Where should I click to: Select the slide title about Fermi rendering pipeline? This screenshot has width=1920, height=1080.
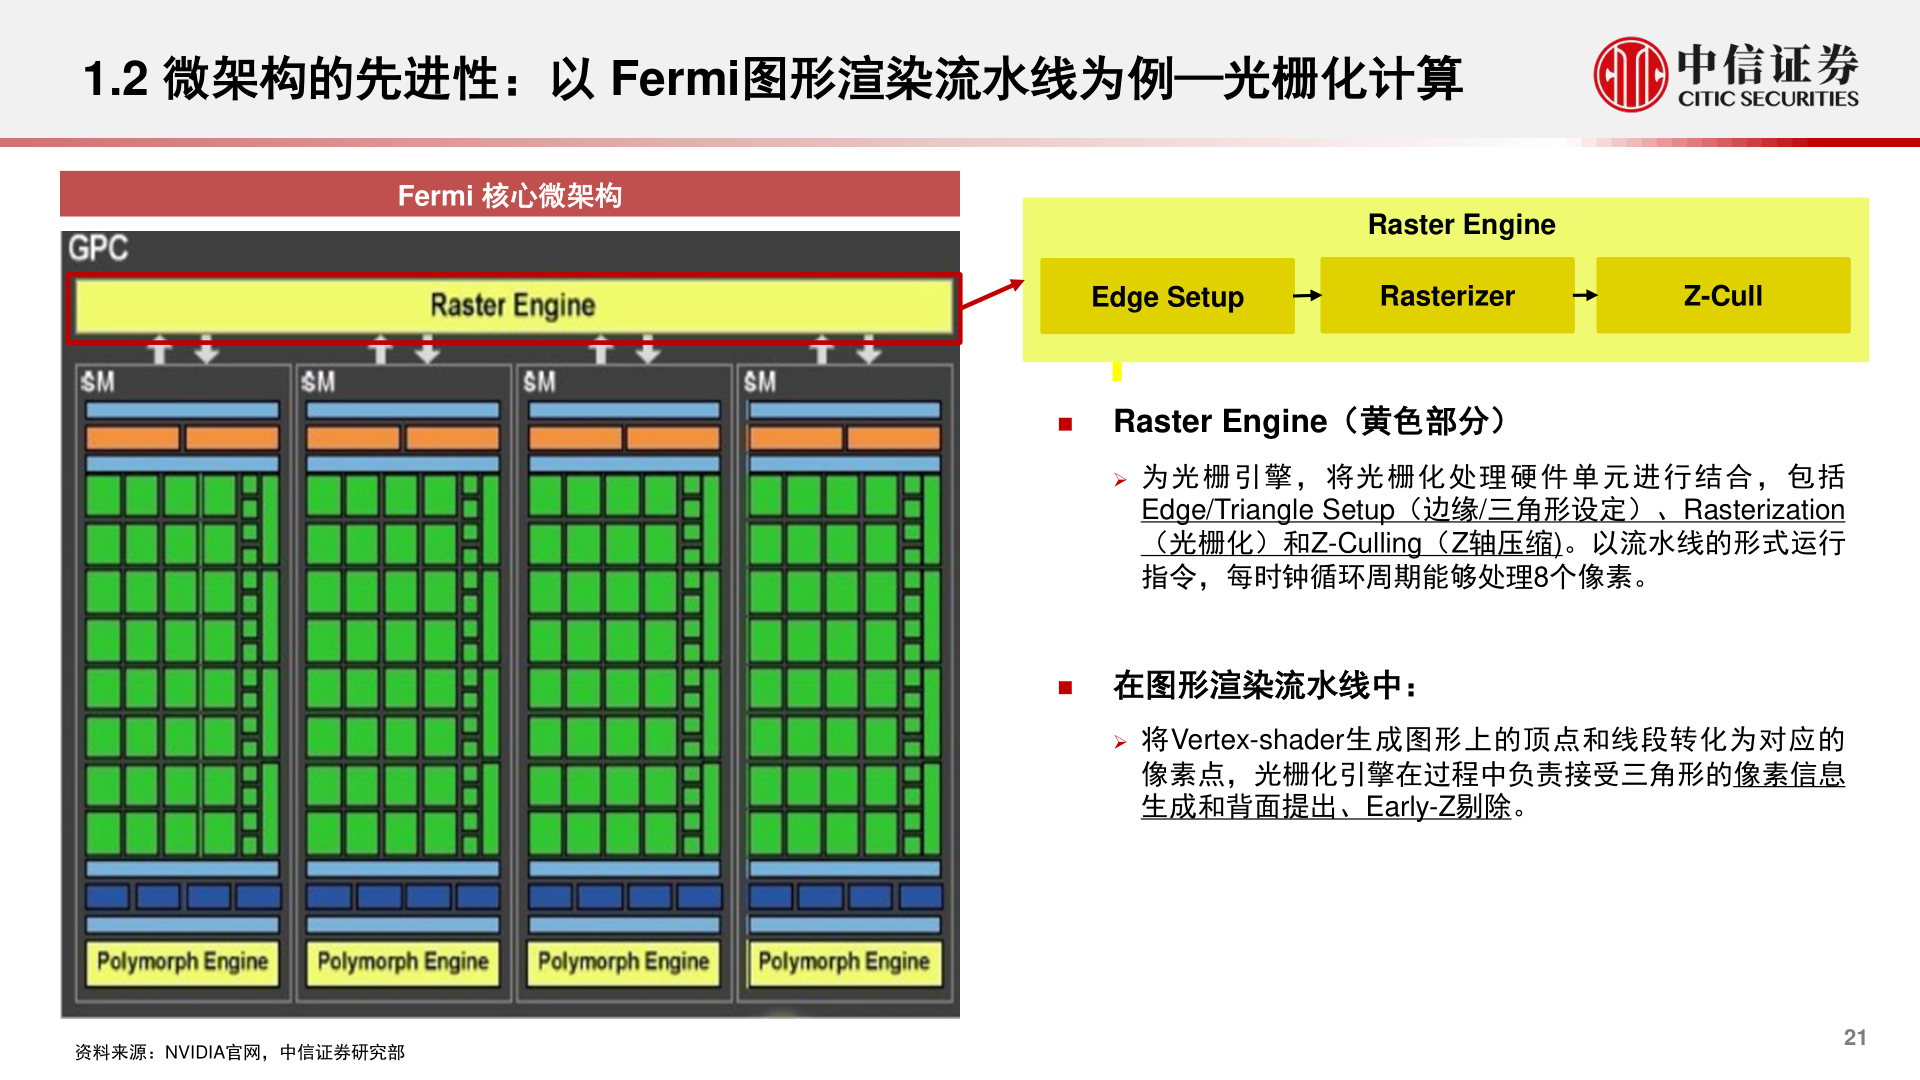tap(772, 79)
